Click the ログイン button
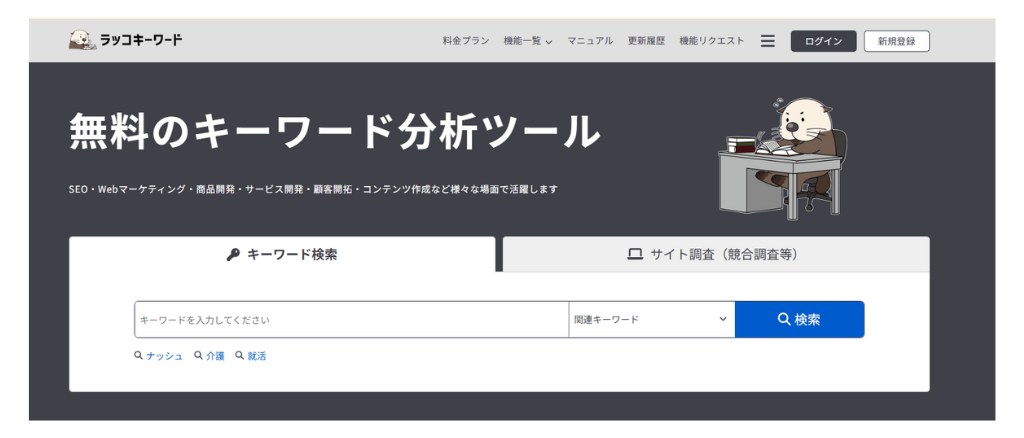Image resolution: width=1024 pixels, height=438 pixels. (823, 41)
